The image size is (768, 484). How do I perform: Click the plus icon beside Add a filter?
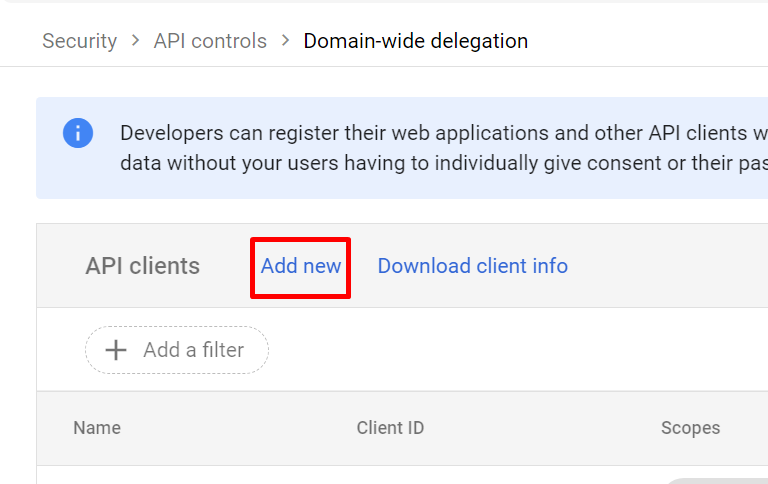tap(117, 350)
